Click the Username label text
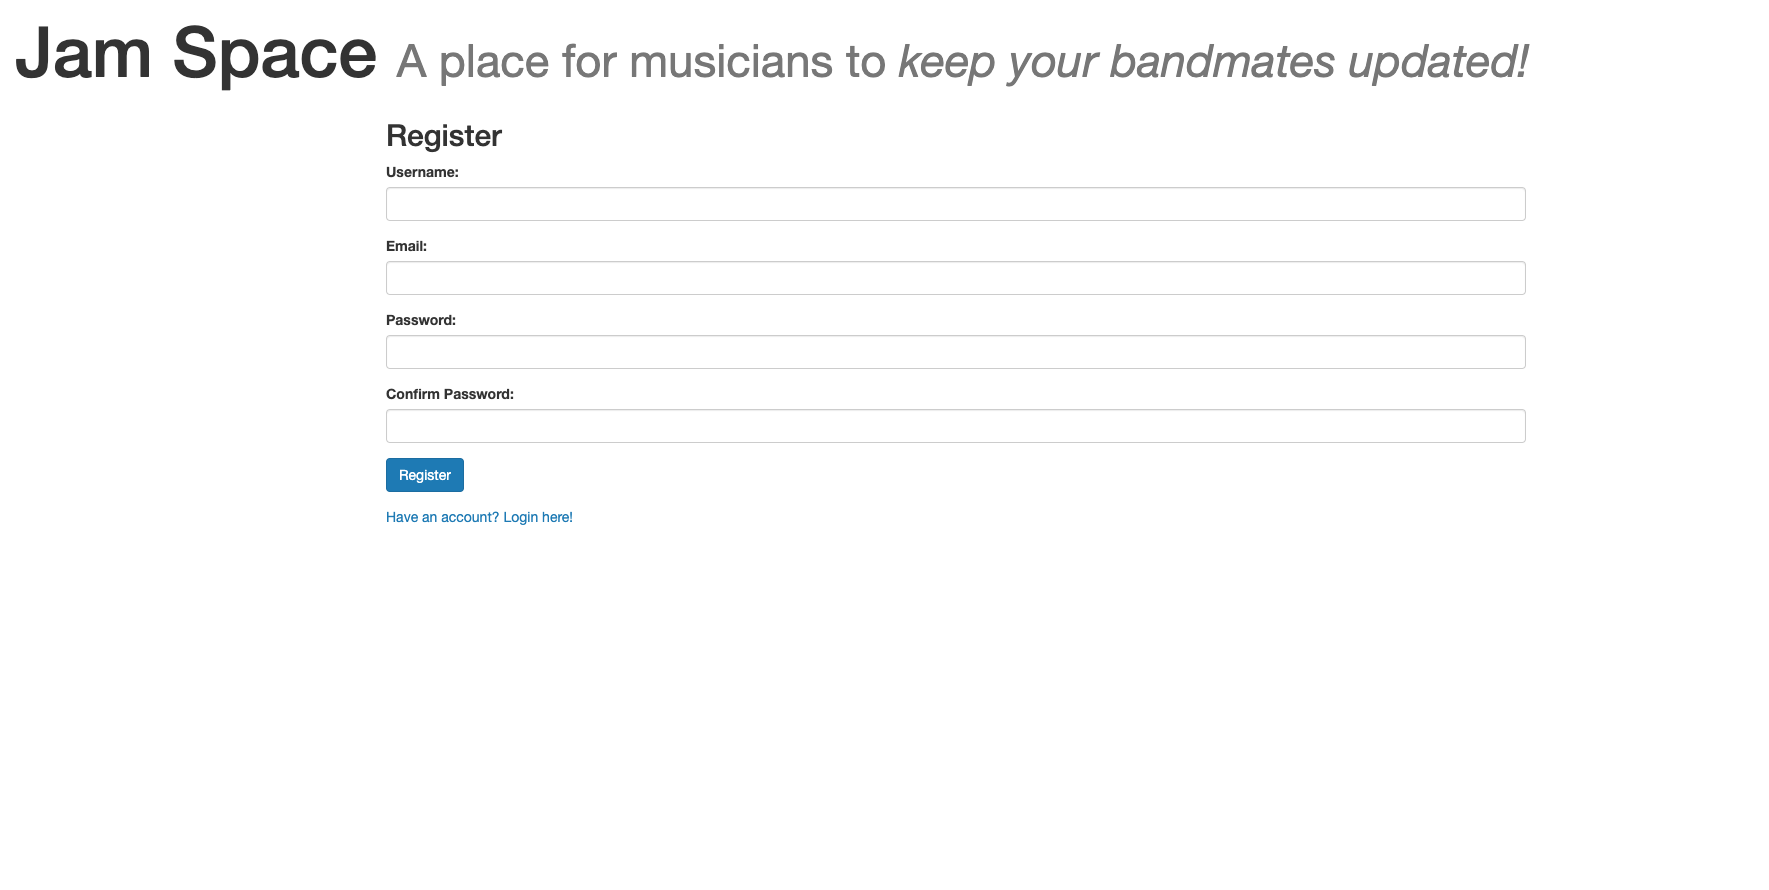Screen dimensions: 1769x890 coord(422,172)
